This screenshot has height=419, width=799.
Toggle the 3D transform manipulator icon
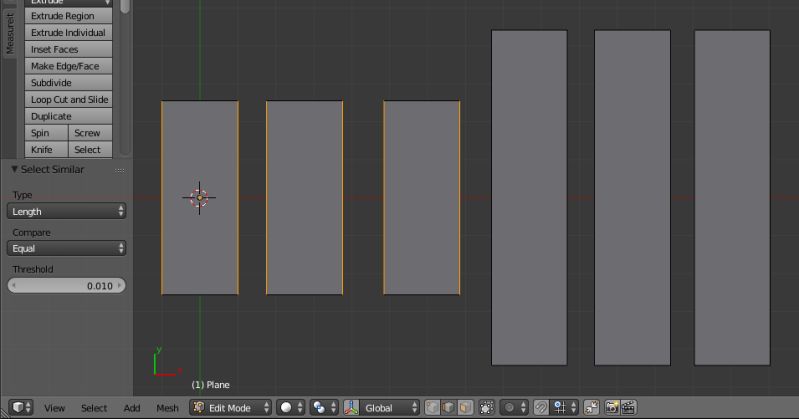(352, 407)
